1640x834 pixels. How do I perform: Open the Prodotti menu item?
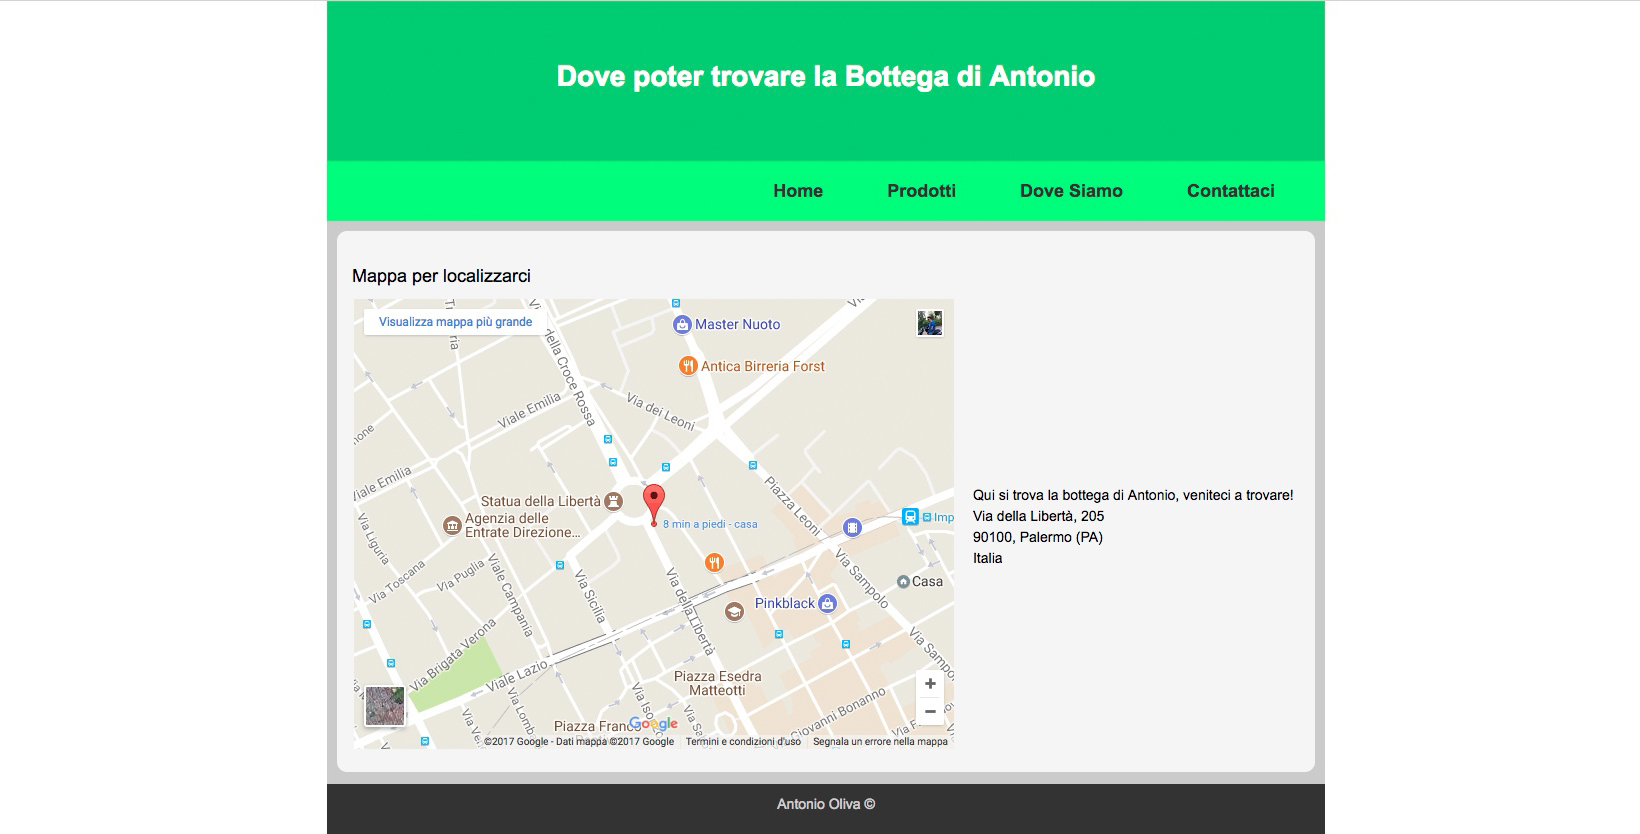(x=921, y=191)
